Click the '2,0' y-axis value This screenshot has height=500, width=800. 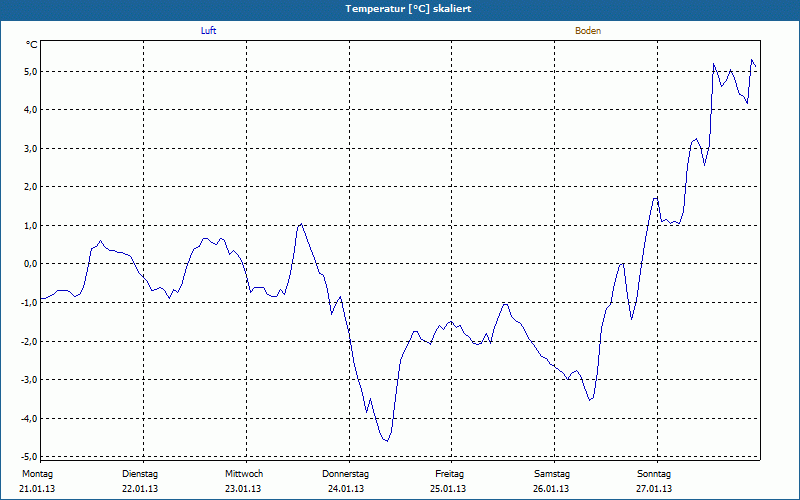coord(31,187)
